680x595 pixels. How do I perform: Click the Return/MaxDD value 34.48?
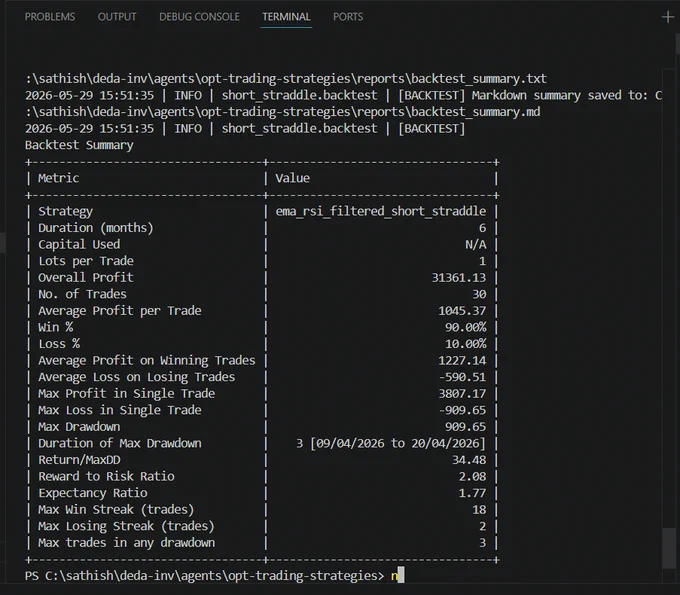tap(469, 460)
